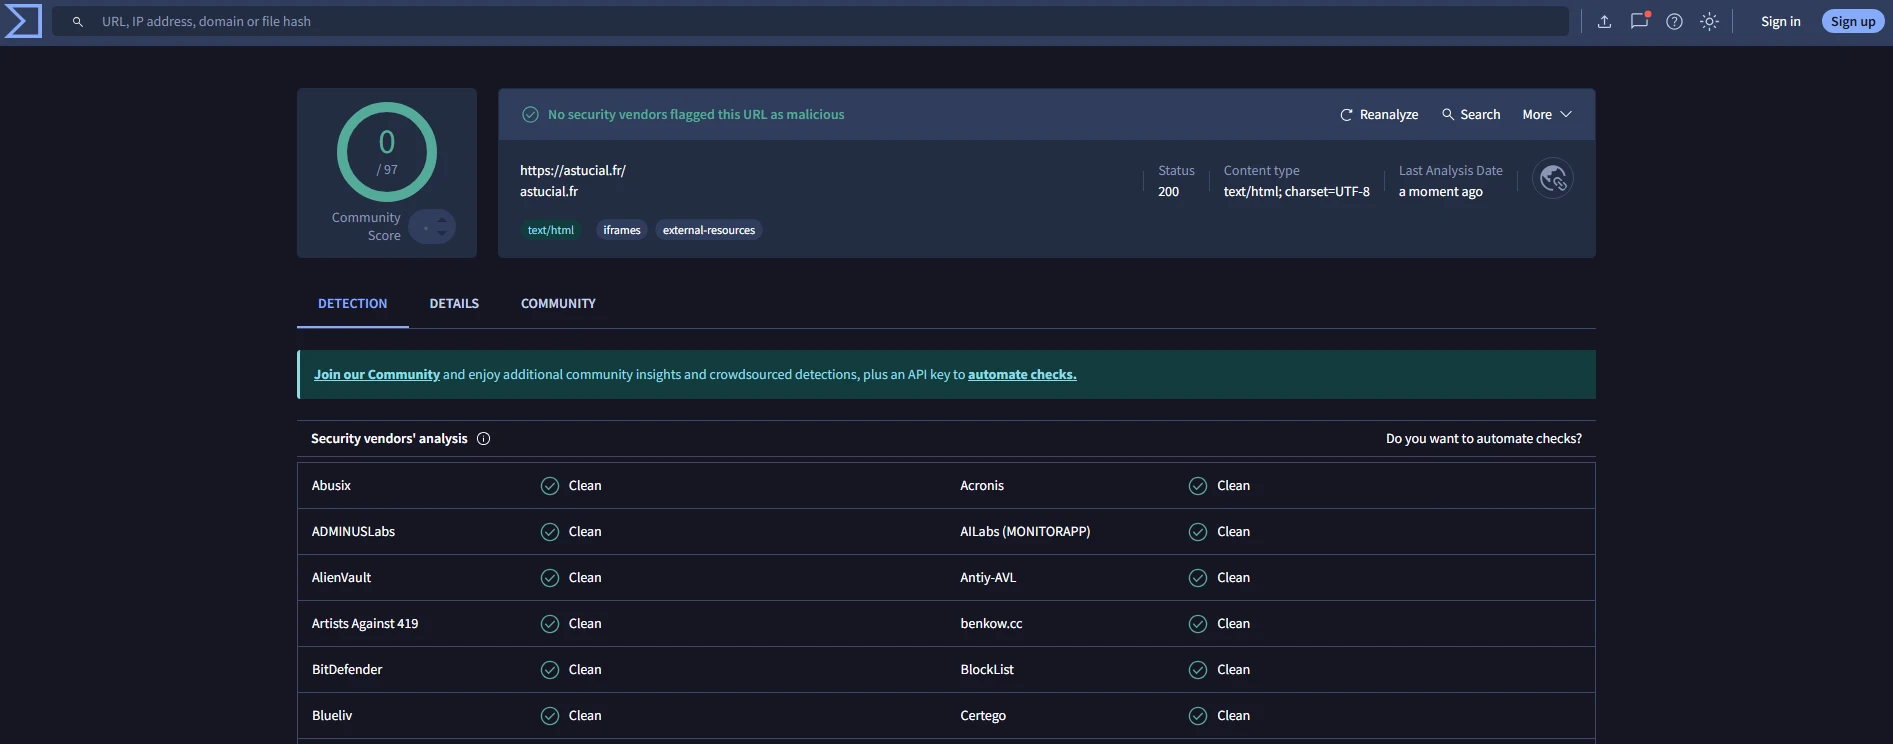Click the ADMINUSLabs Clean check icon
The image size is (1893, 744).
(x=550, y=532)
